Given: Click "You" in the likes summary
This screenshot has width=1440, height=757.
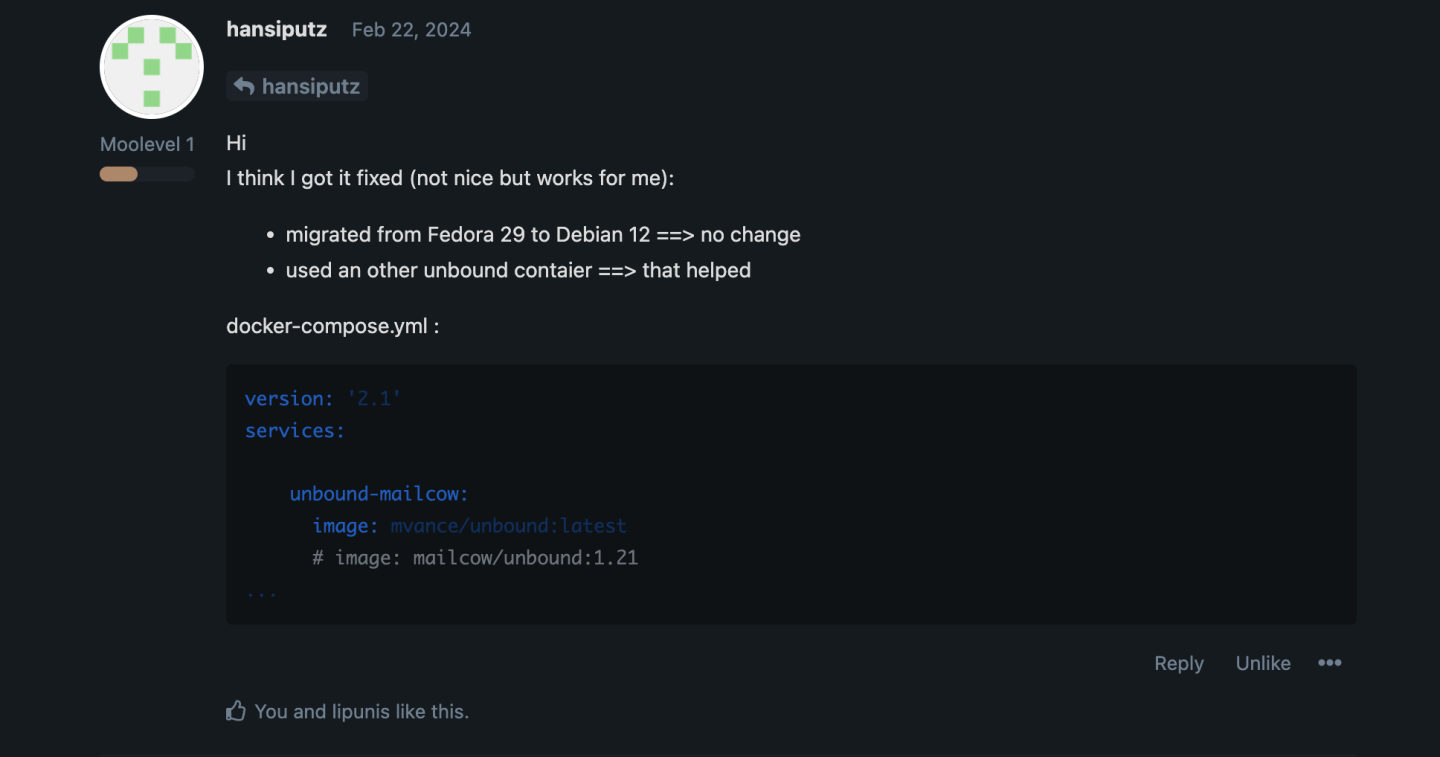Looking at the screenshot, I should tap(271, 712).
